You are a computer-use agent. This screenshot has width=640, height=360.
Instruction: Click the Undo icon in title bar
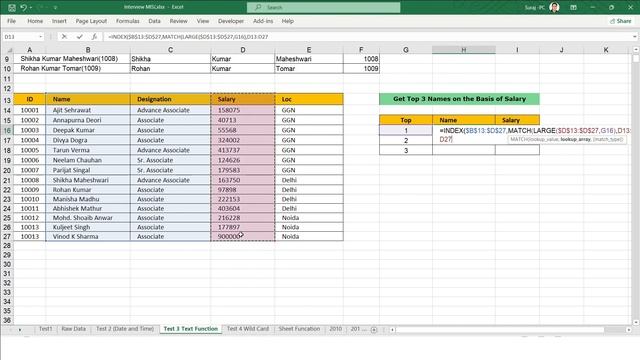coord(23,7)
